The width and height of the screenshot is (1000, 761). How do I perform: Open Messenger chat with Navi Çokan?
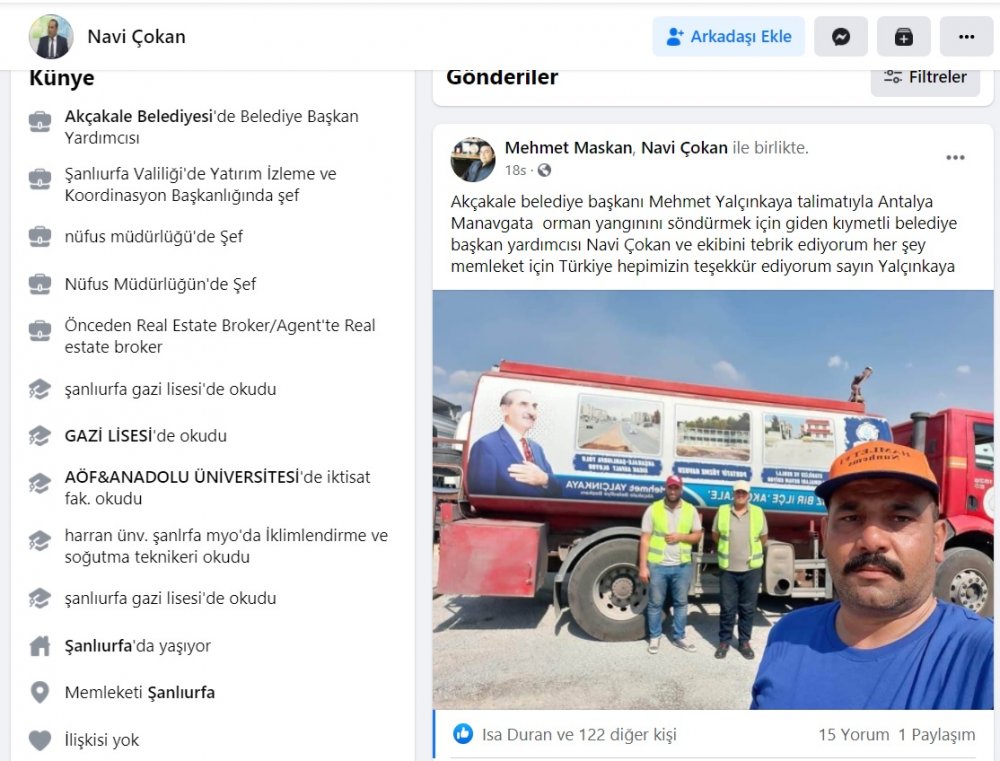pos(841,37)
